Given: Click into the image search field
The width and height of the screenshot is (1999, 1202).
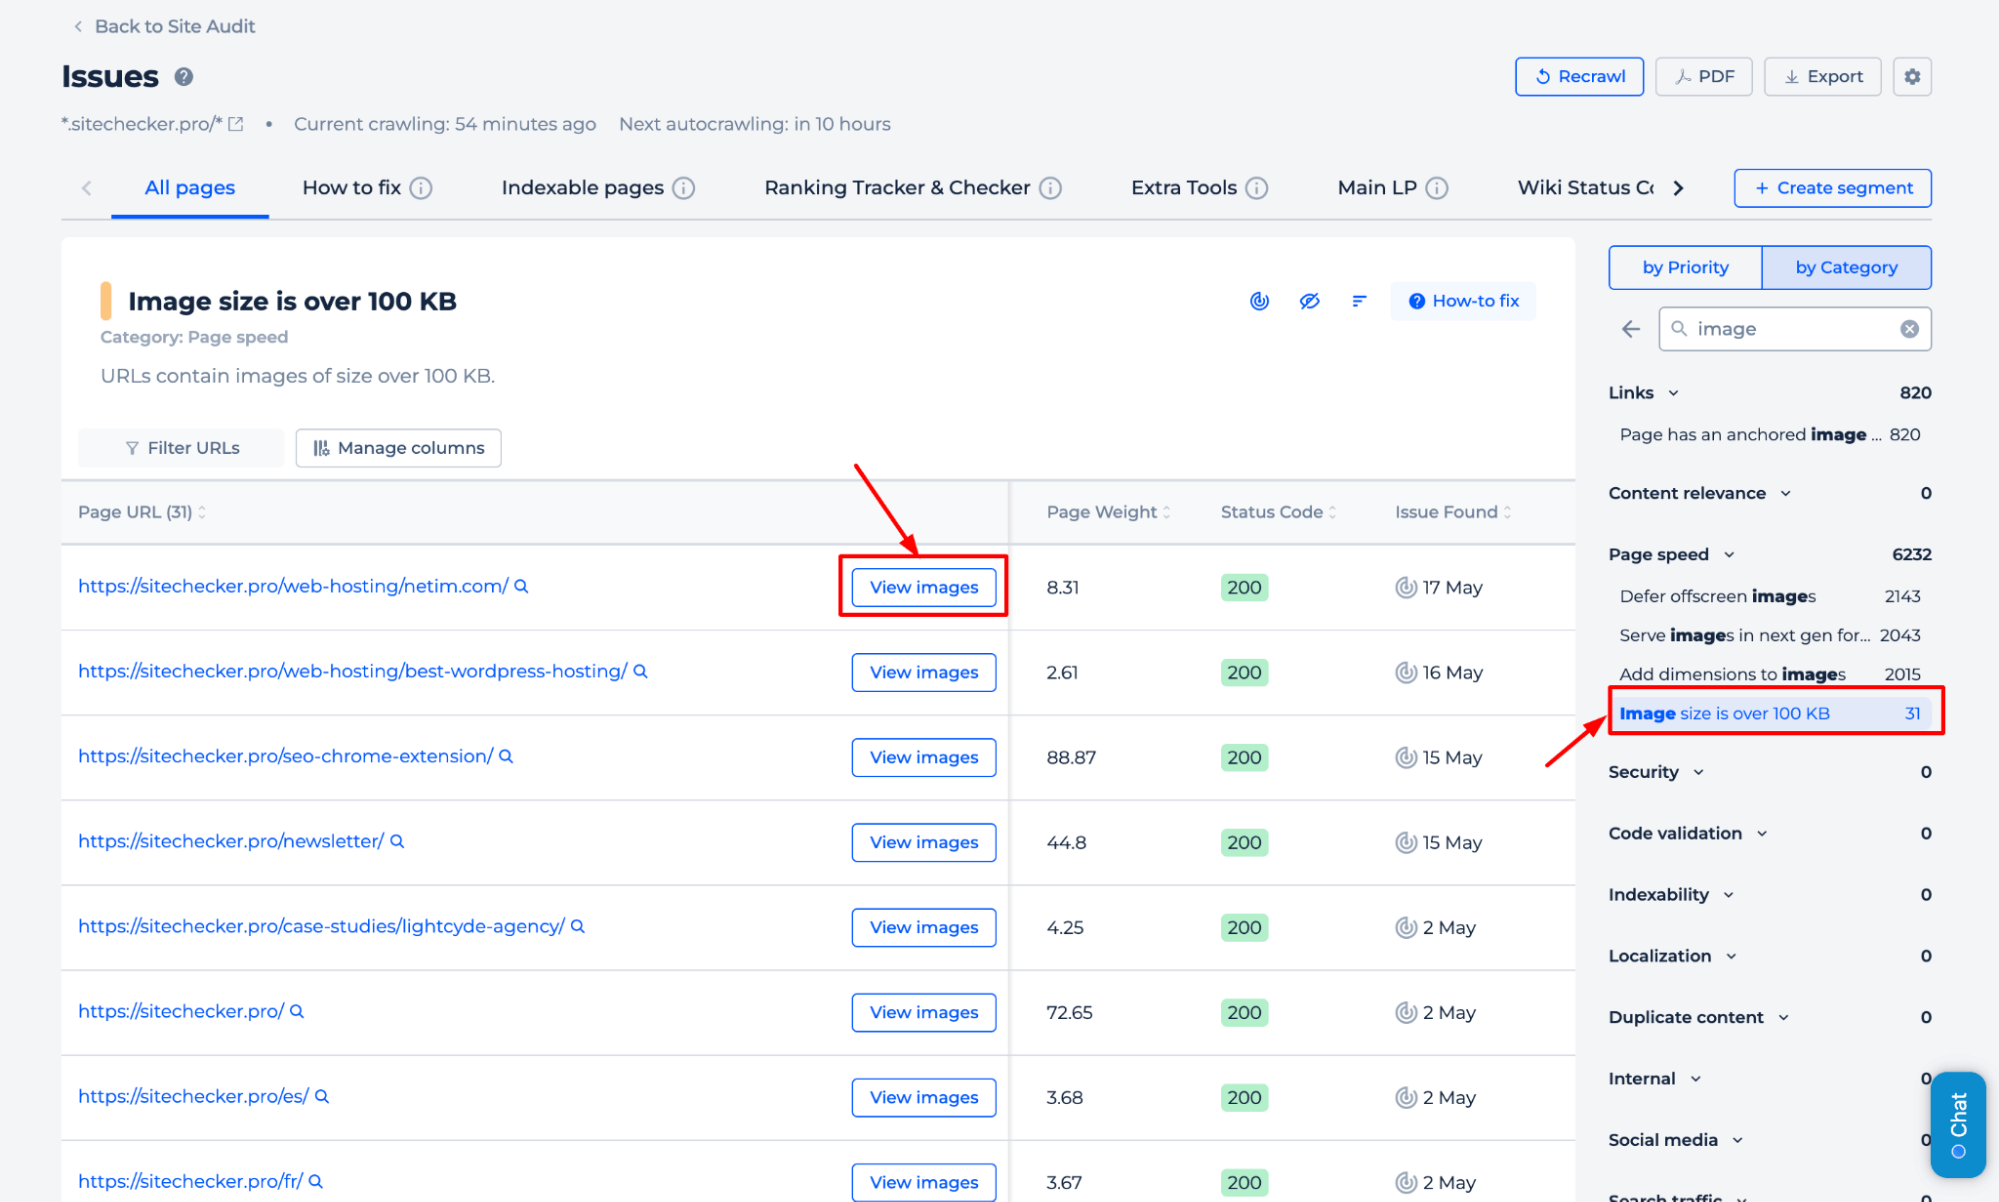Looking at the screenshot, I should pos(1795,329).
